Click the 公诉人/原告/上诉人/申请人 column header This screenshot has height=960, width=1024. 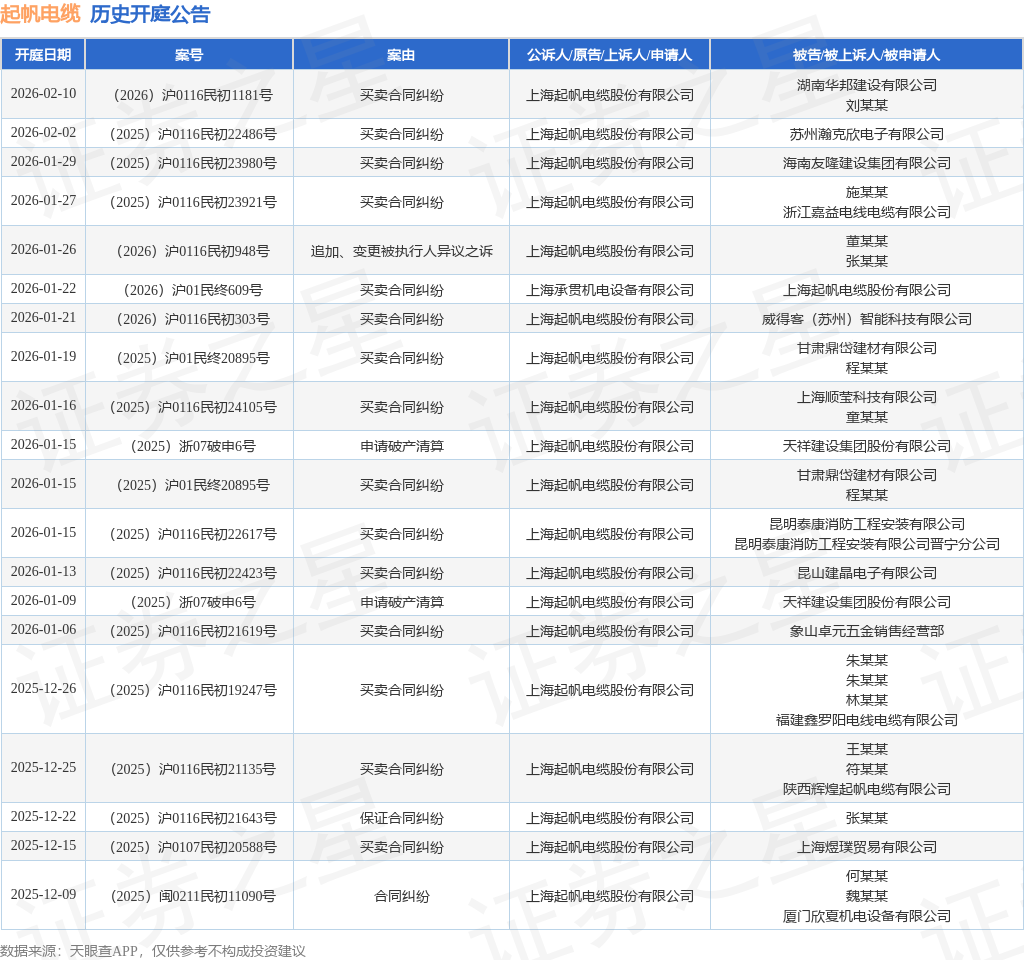coord(609,55)
